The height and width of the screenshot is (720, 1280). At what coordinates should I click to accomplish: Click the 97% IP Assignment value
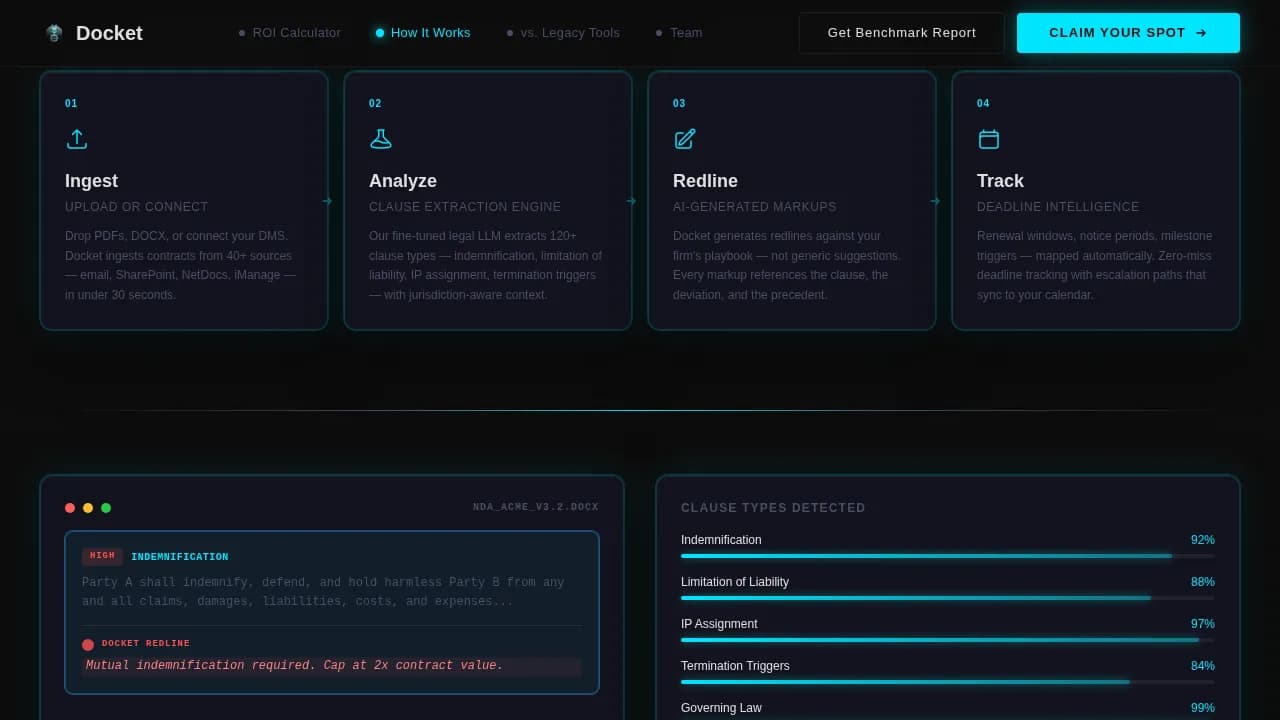pos(1203,624)
